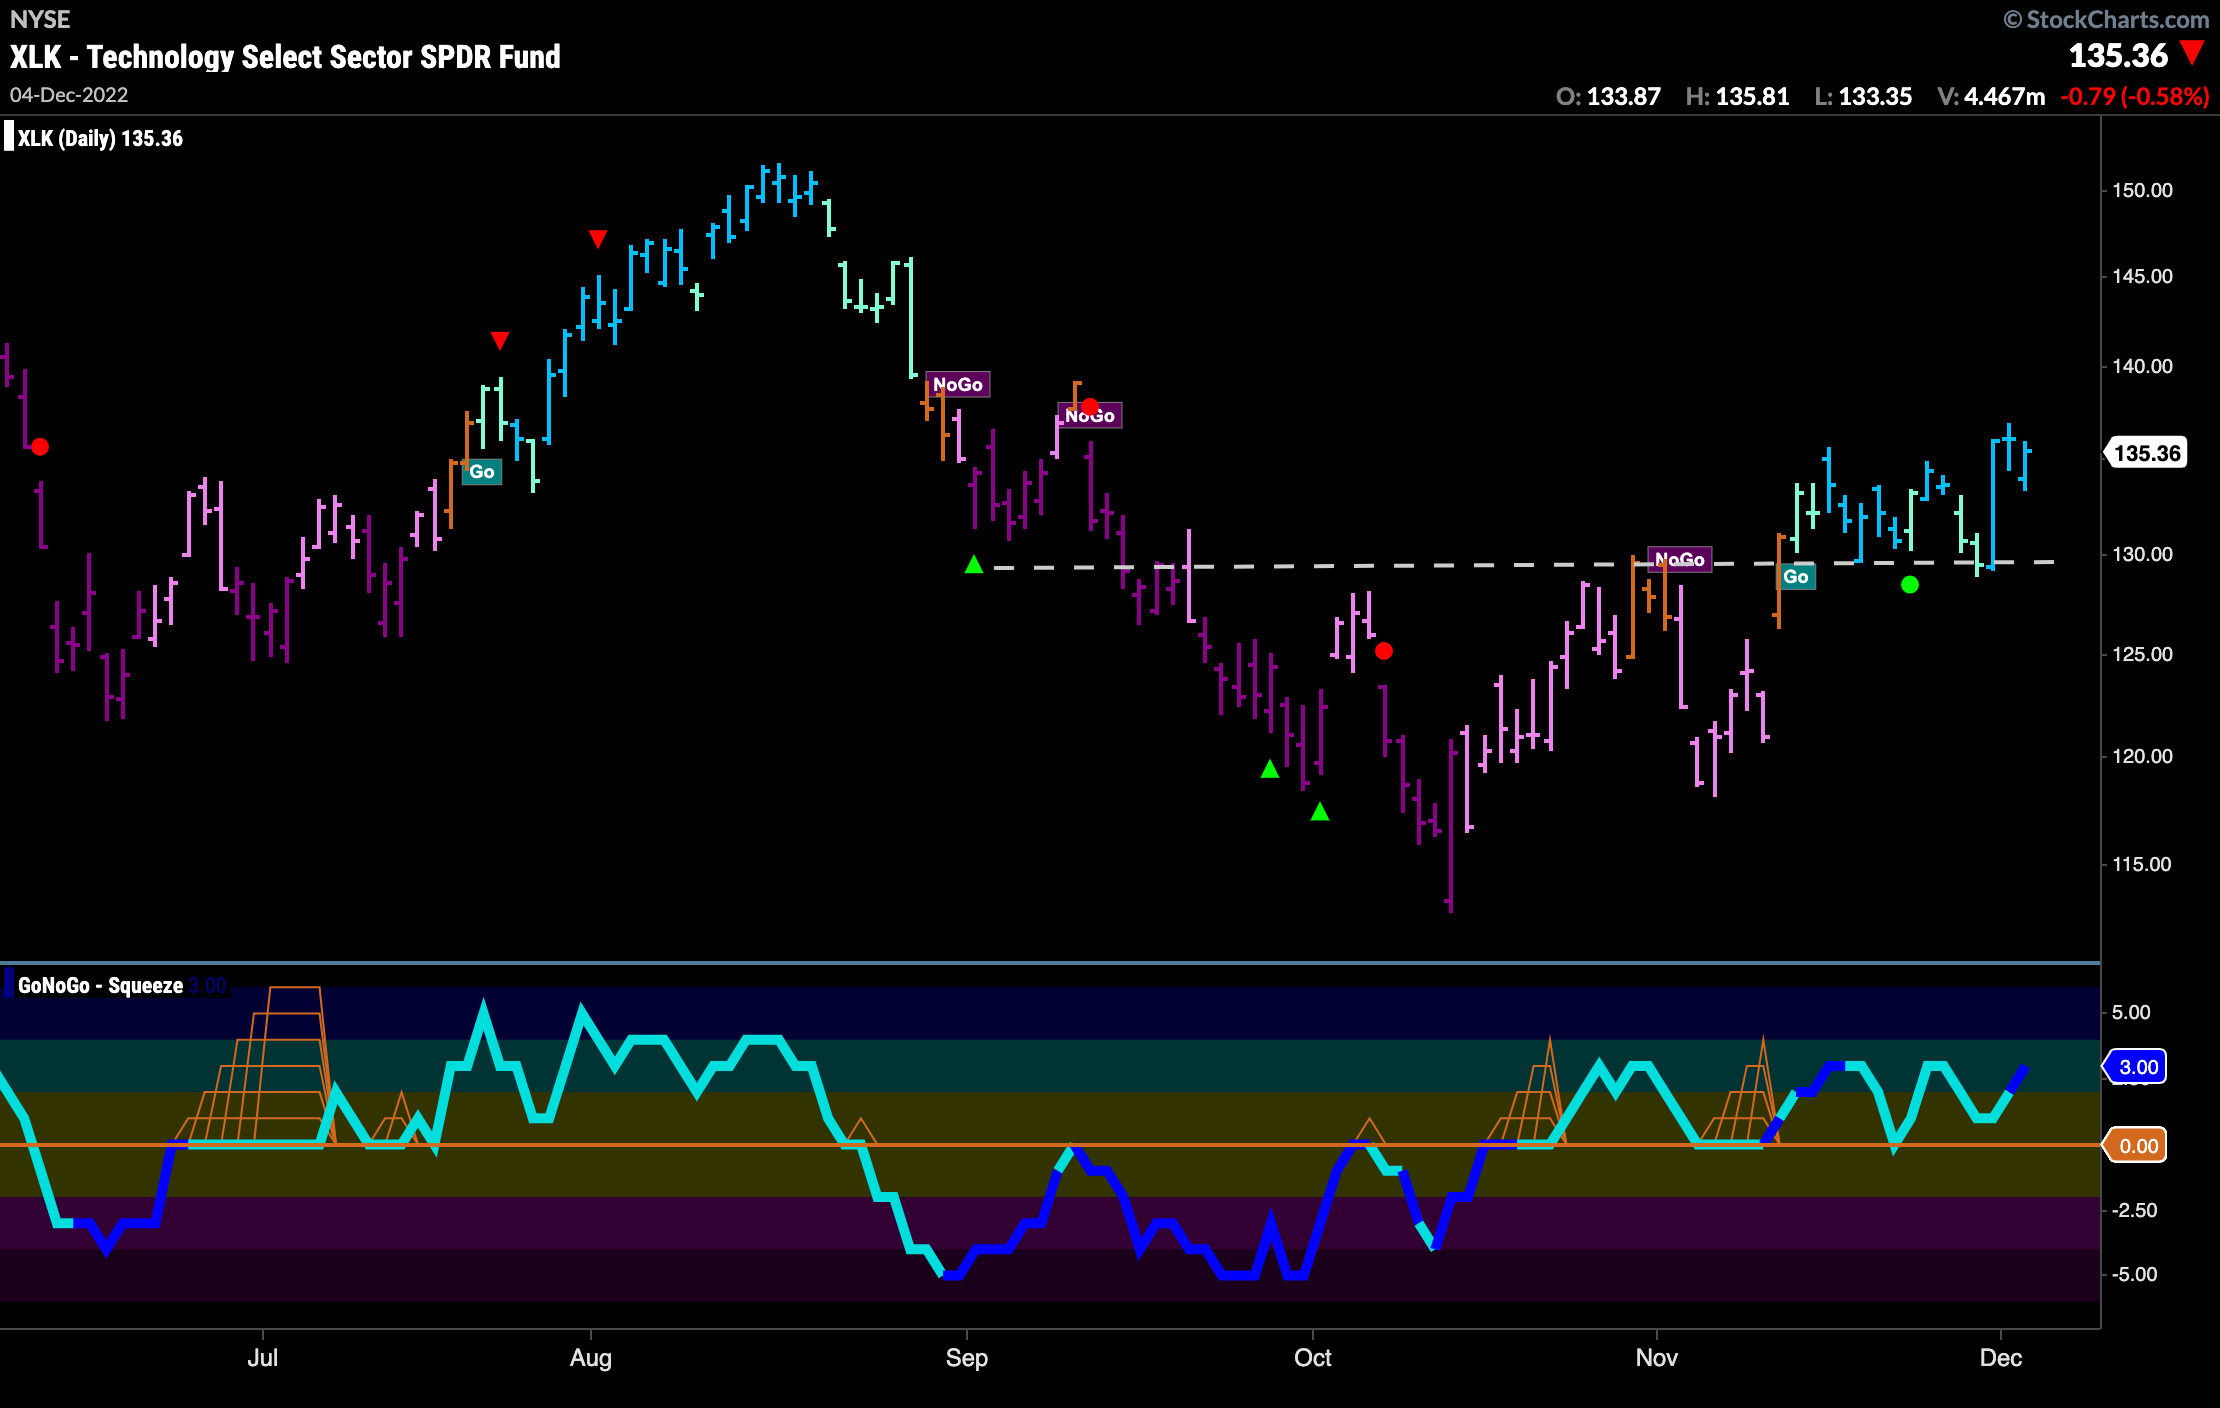Click the -2.50 oscillator axis label
This screenshot has height=1408, width=2220.
point(2134,1210)
